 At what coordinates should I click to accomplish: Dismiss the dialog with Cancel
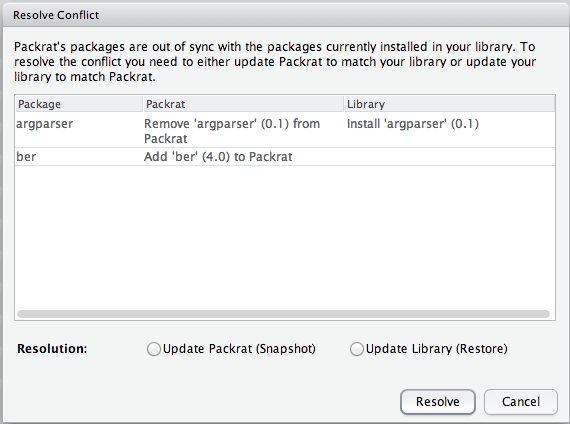(521, 401)
